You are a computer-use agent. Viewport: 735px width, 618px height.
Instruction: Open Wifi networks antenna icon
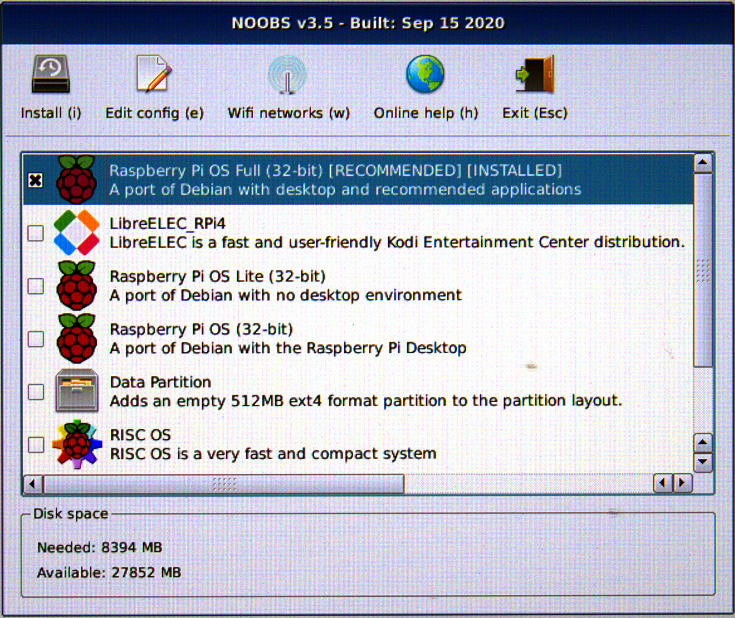[x=287, y=75]
